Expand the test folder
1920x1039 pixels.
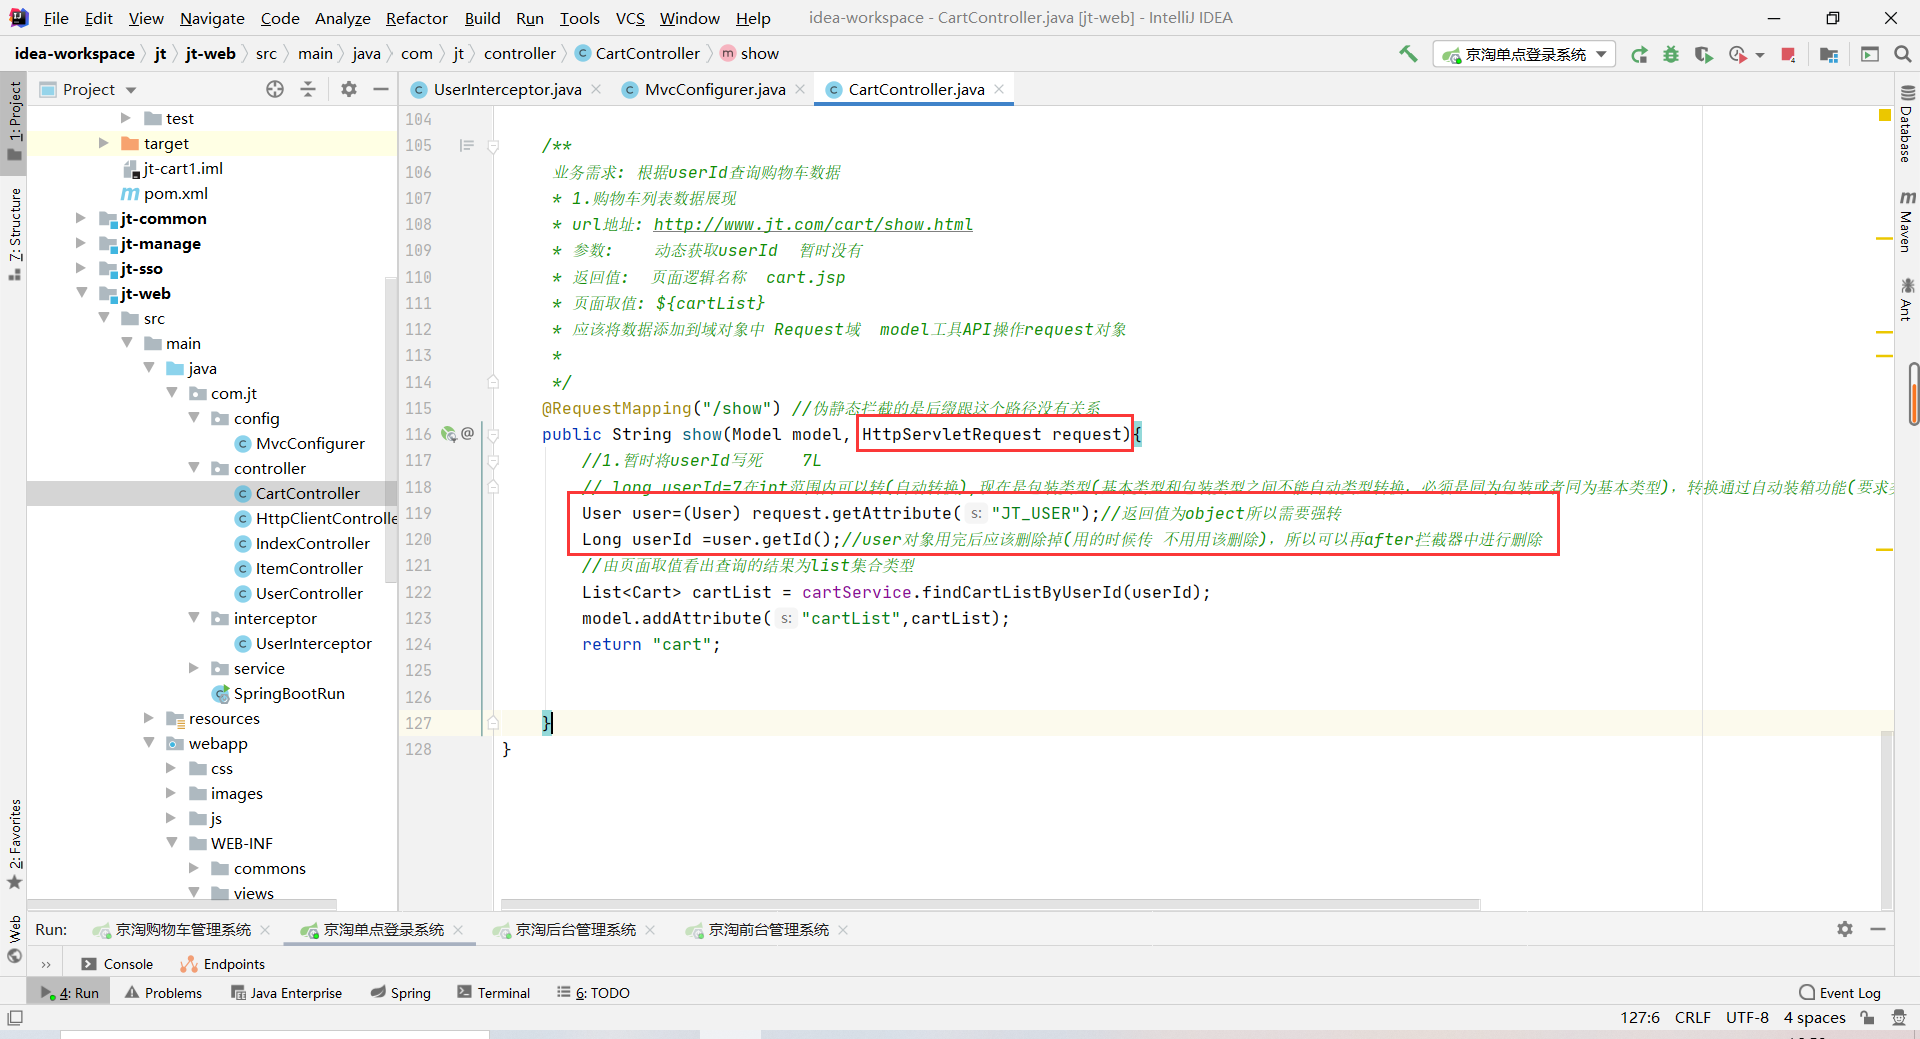126,118
